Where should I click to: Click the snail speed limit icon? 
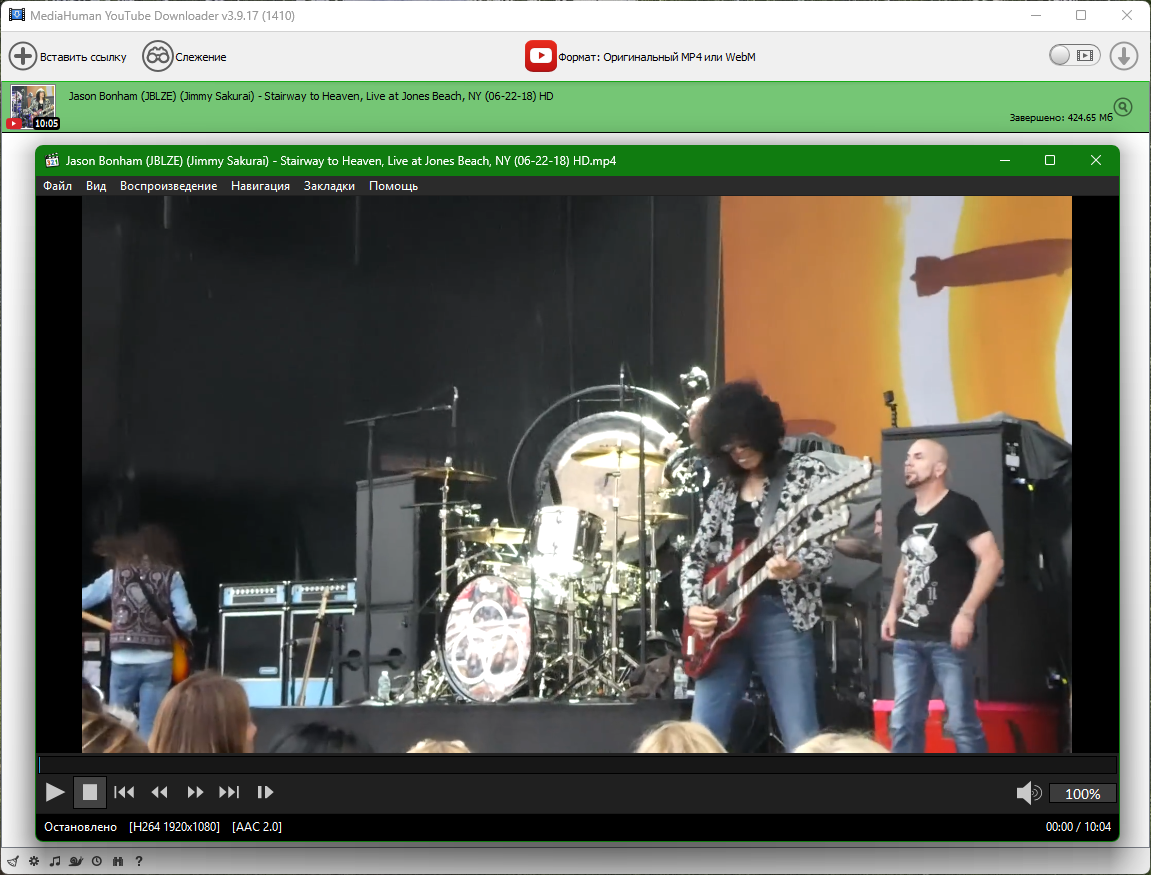pos(76,861)
